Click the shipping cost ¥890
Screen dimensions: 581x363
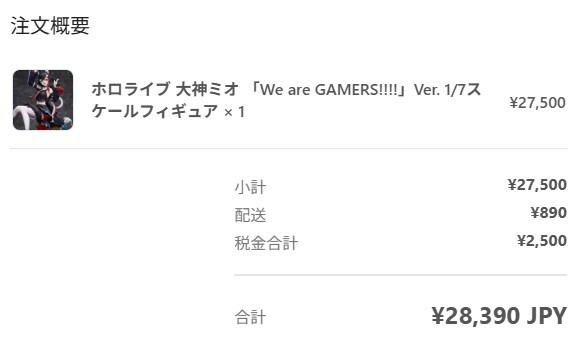tap(549, 213)
